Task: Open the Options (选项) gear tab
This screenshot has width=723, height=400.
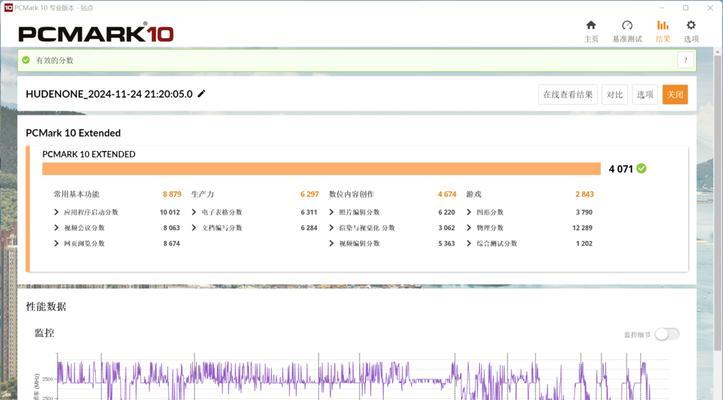Action: (691, 31)
